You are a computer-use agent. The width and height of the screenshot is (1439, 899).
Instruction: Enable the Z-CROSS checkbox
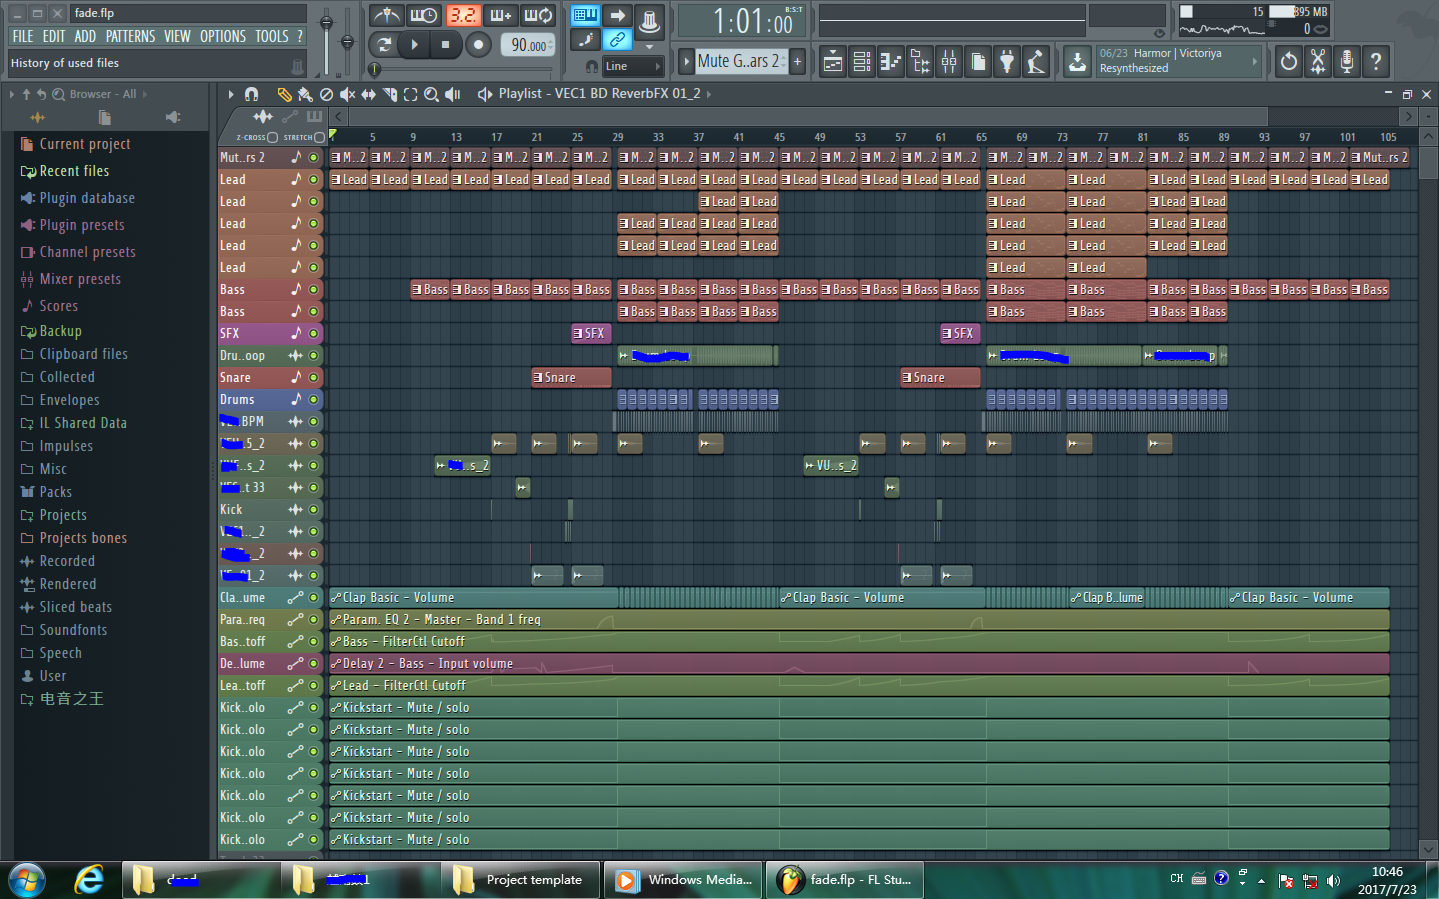[272, 137]
